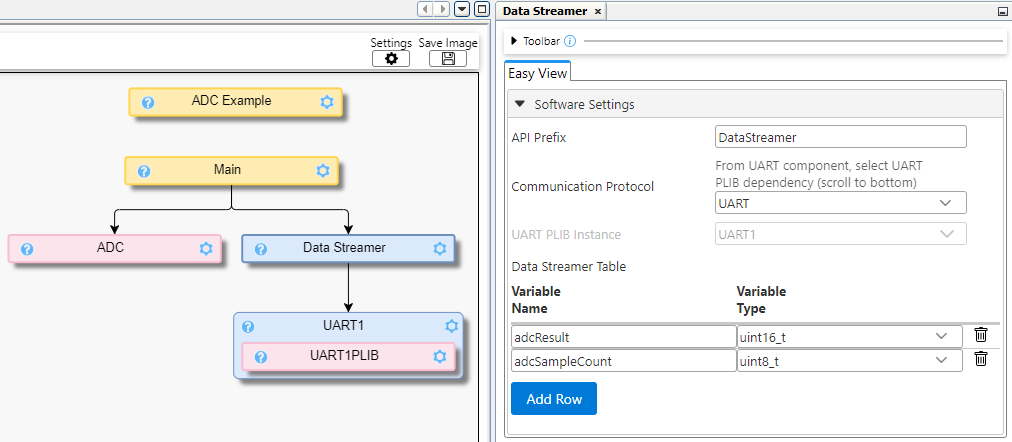Open the Communication Protocol UART dropdown
1012x442 pixels.
(x=841, y=203)
